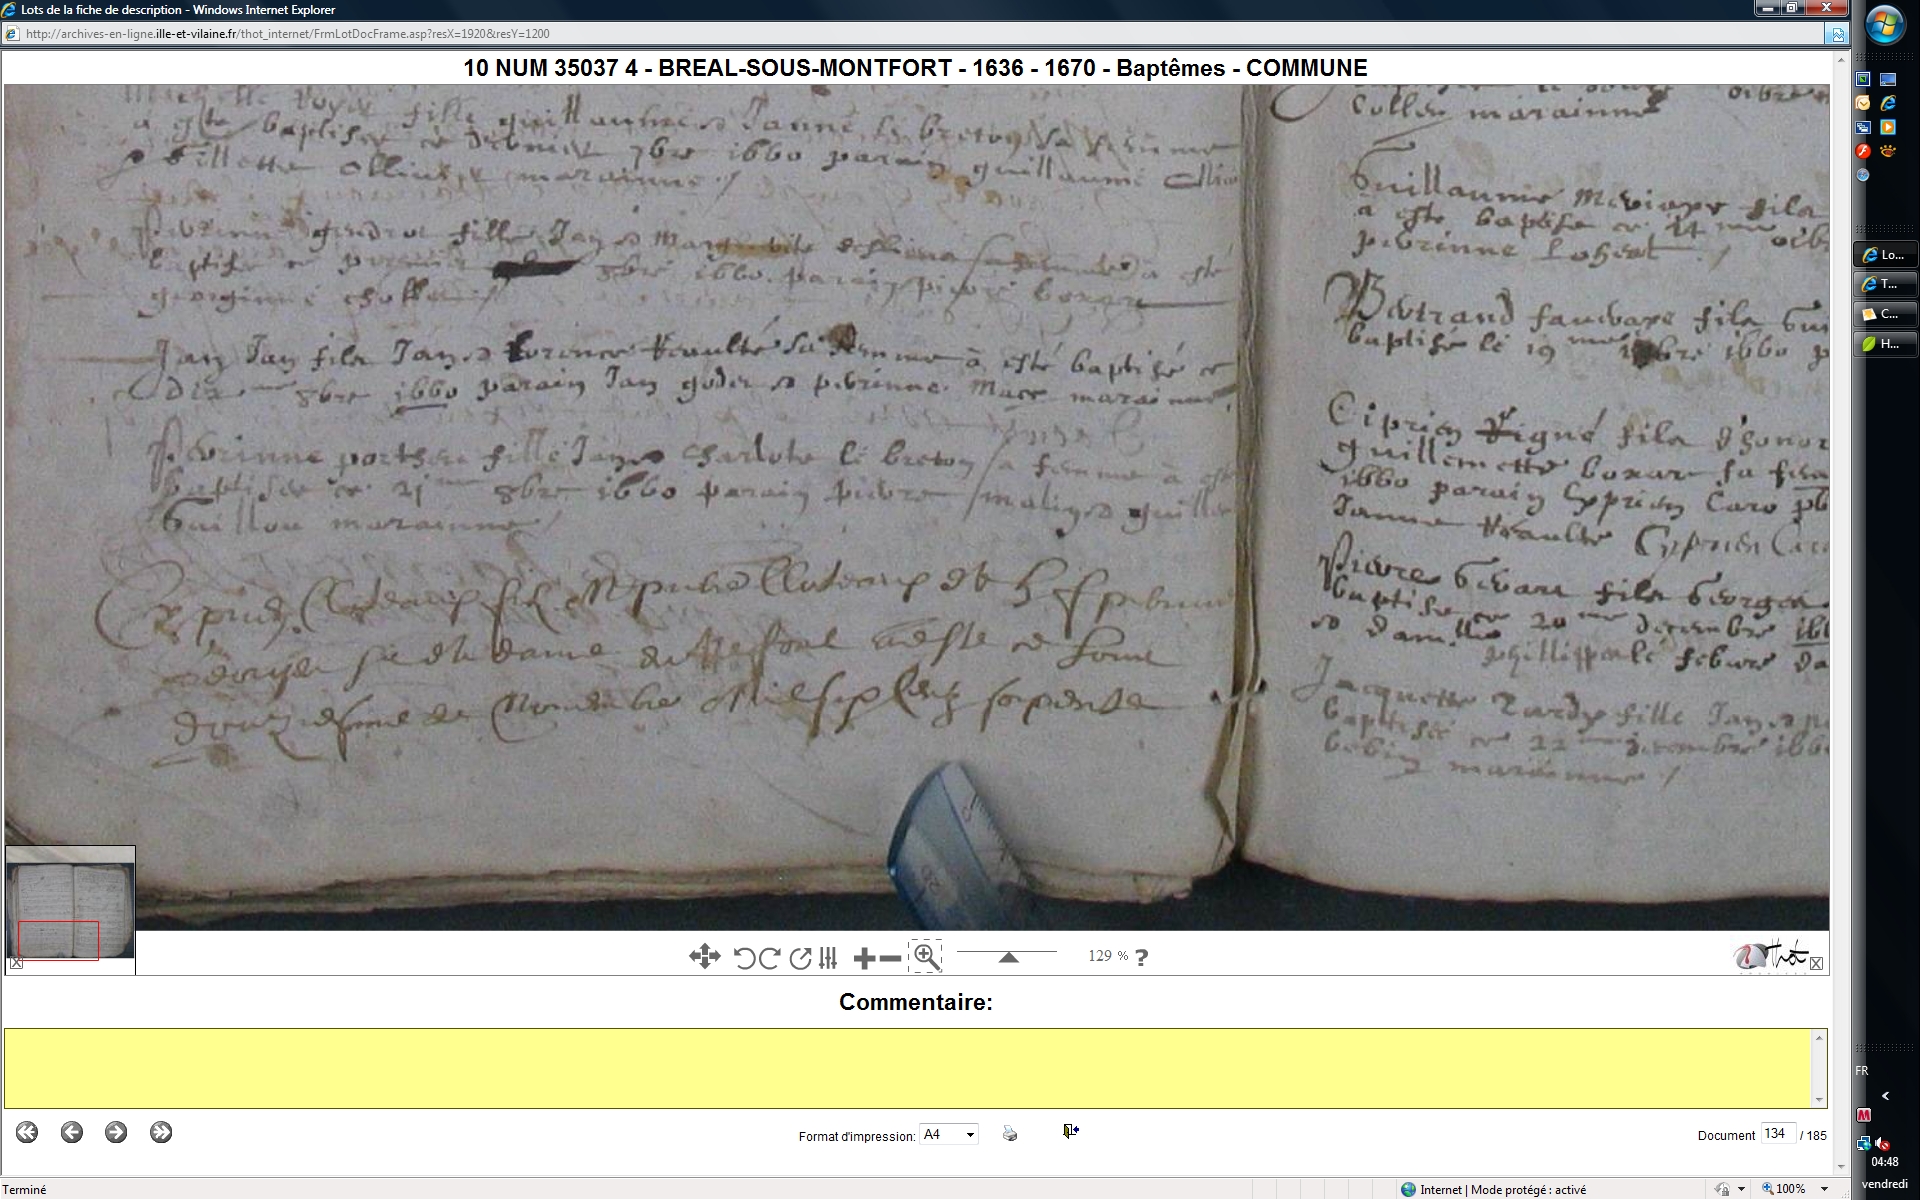Jump to the last document
1920x1200 pixels.
161,1132
